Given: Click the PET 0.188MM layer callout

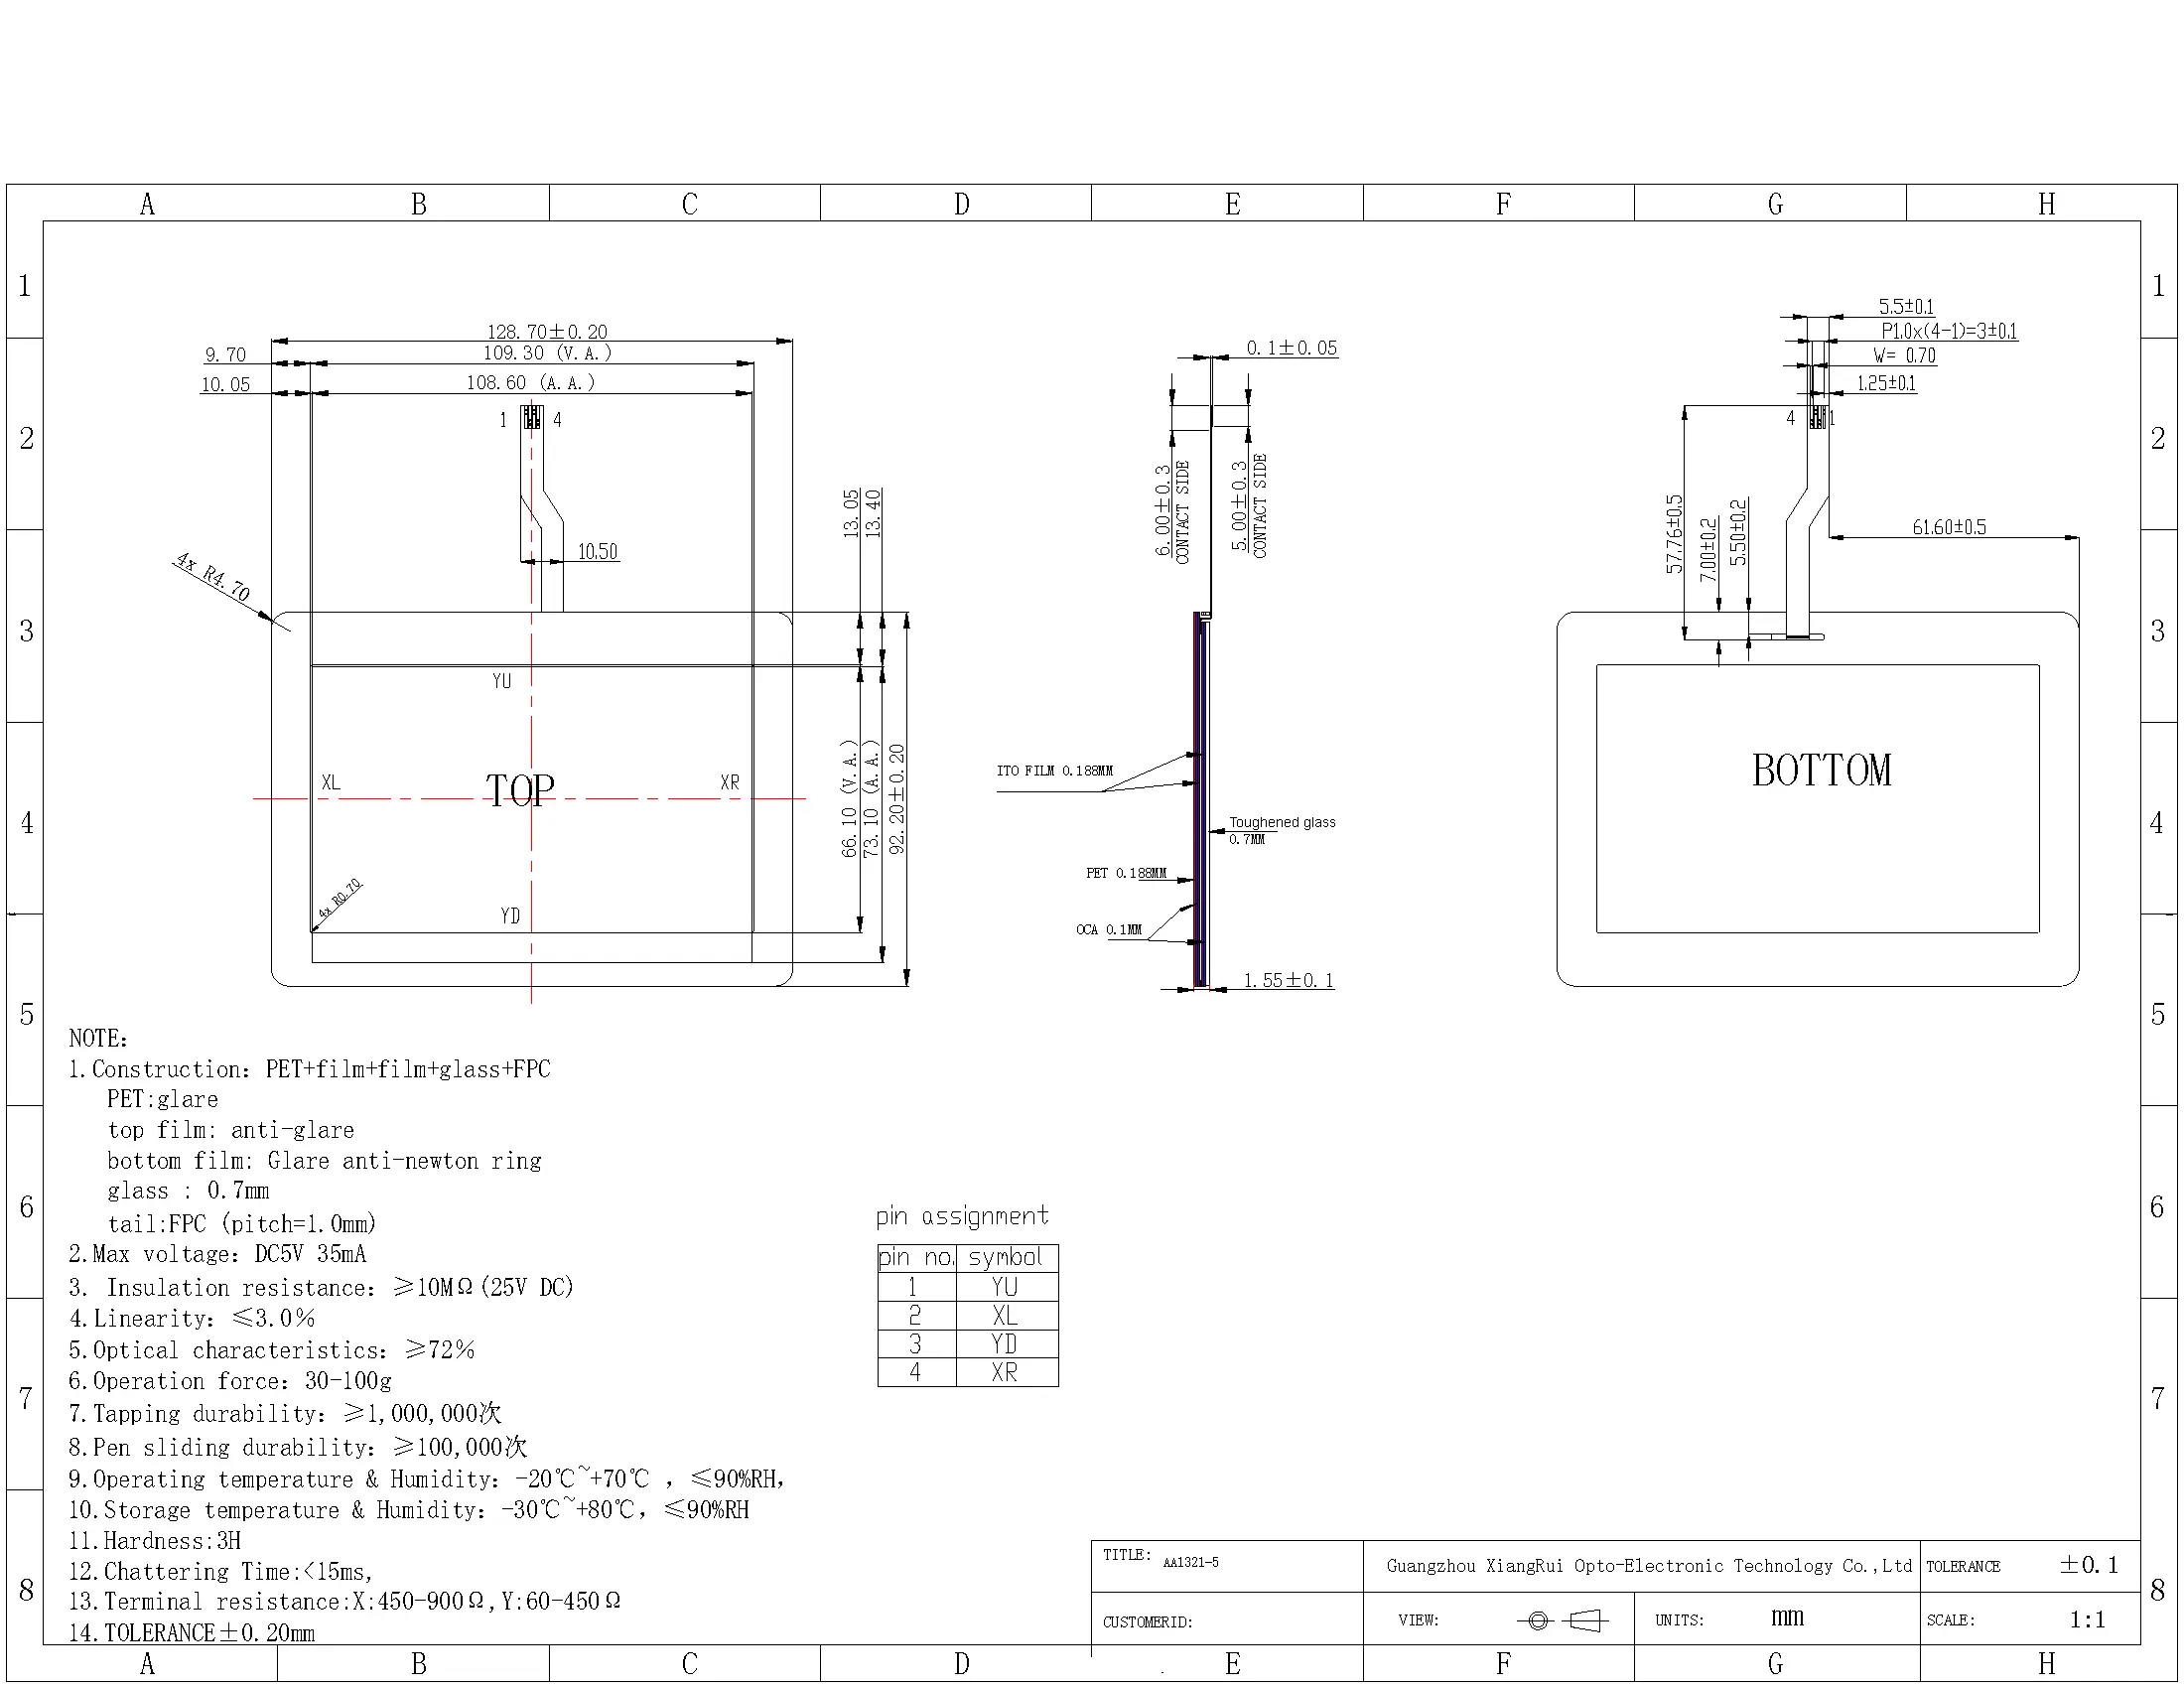Looking at the screenshot, I should (x=1126, y=873).
